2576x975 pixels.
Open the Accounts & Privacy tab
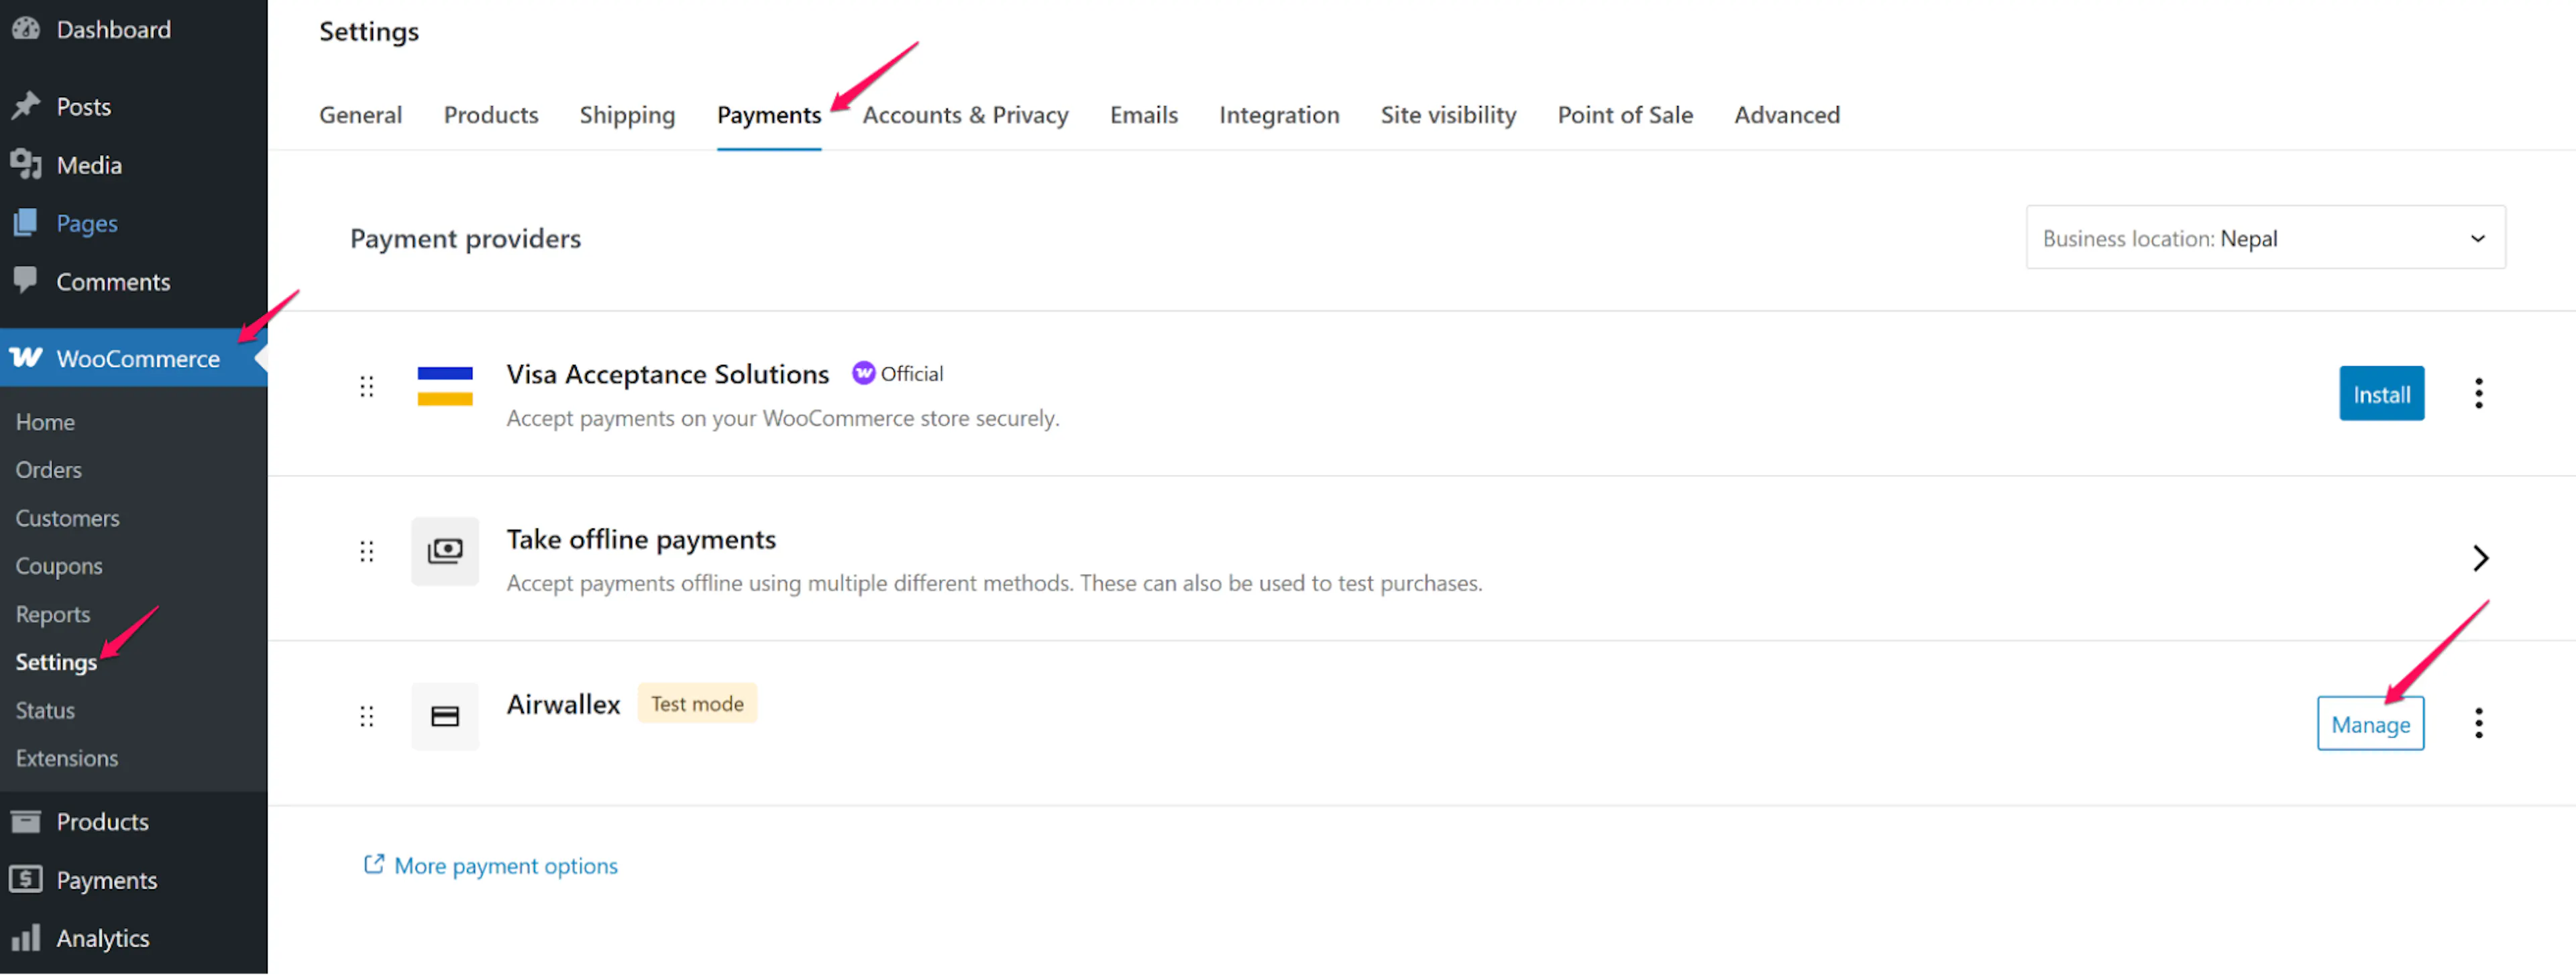coord(964,115)
